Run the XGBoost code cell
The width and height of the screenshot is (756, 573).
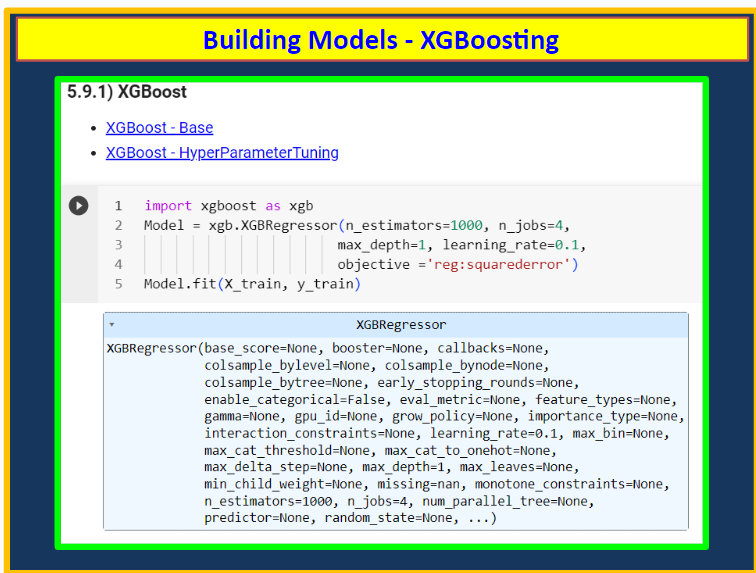(79, 205)
